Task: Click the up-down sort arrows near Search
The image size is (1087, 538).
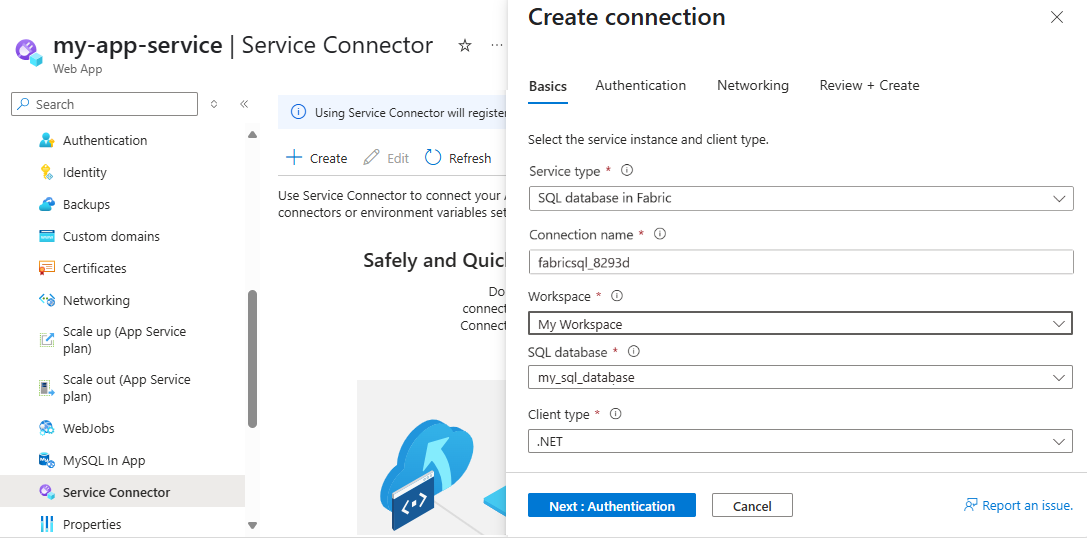Action: click(214, 104)
